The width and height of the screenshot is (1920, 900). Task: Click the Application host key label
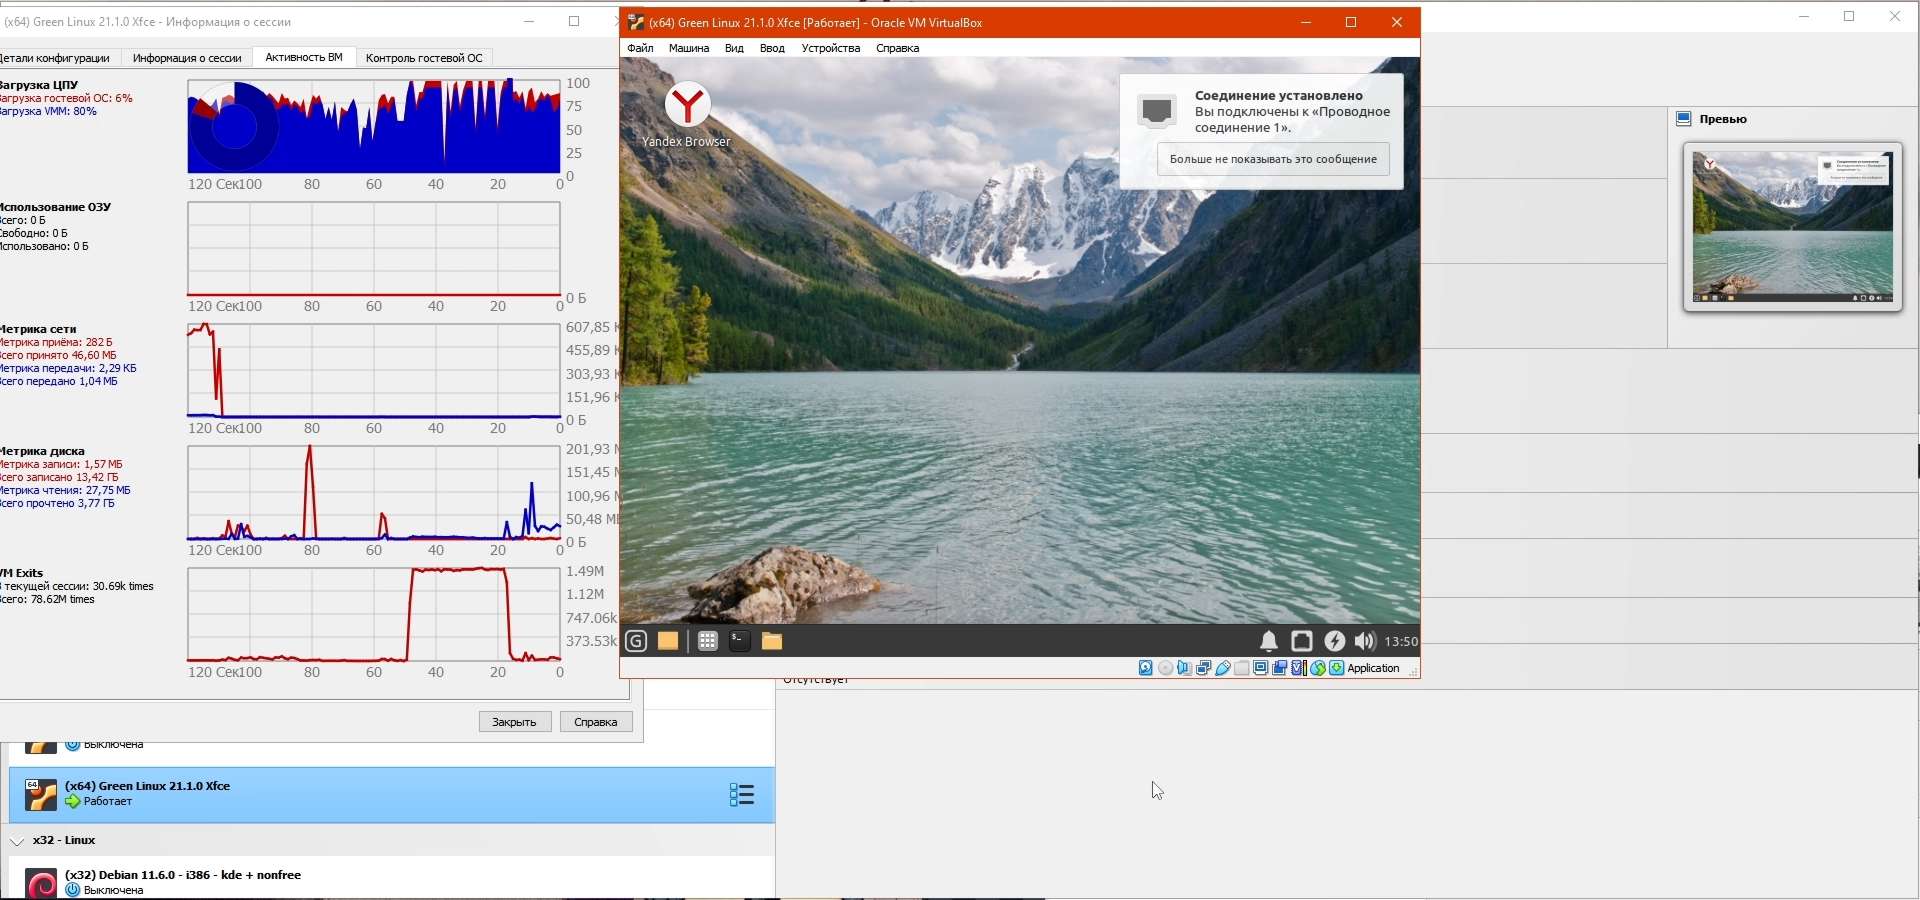pyautogui.click(x=1374, y=668)
